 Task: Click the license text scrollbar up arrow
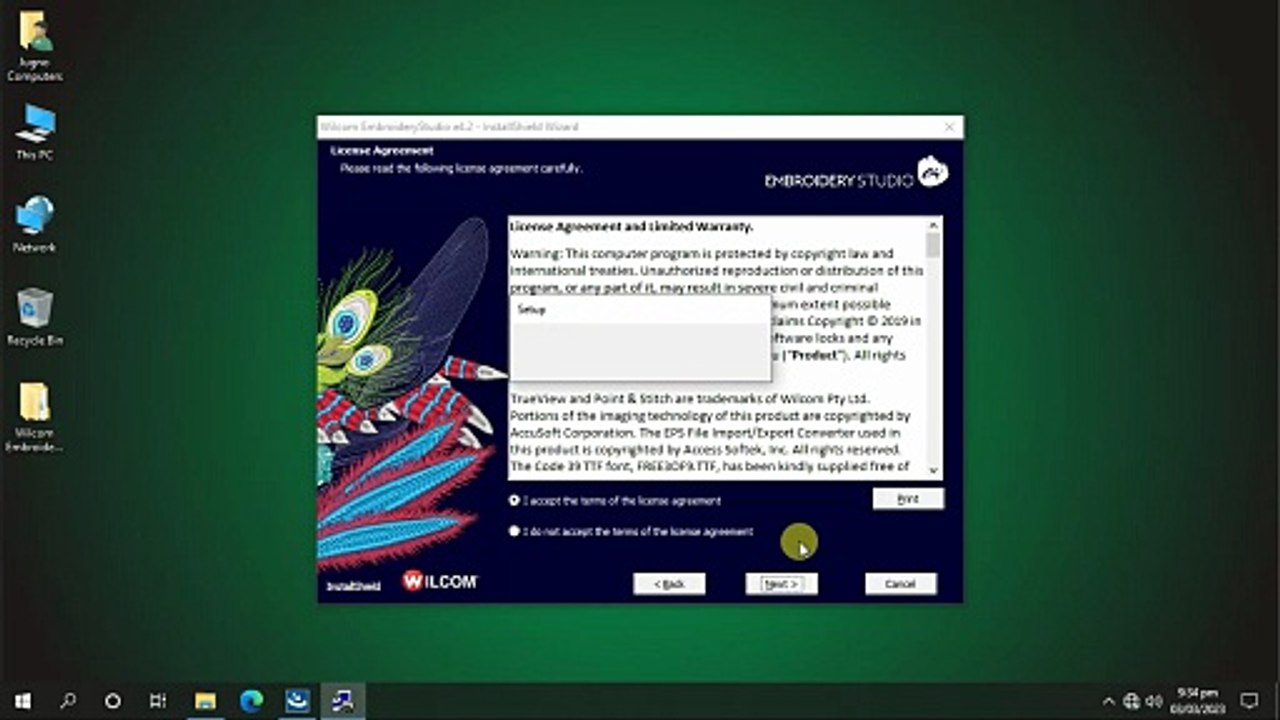point(934,225)
